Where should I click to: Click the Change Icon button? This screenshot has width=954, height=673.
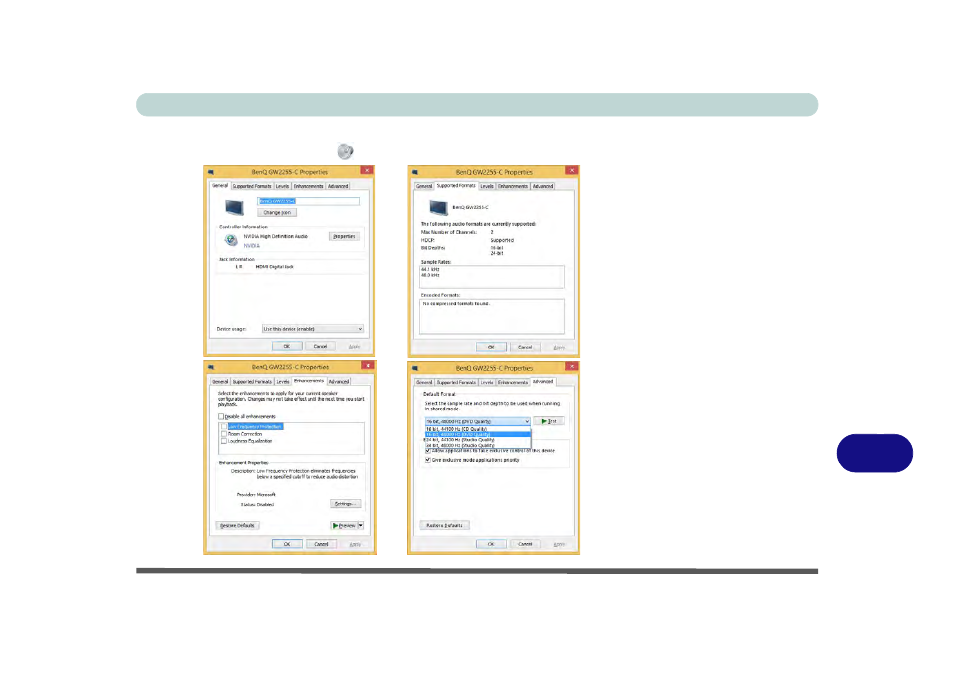(x=277, y=212)
